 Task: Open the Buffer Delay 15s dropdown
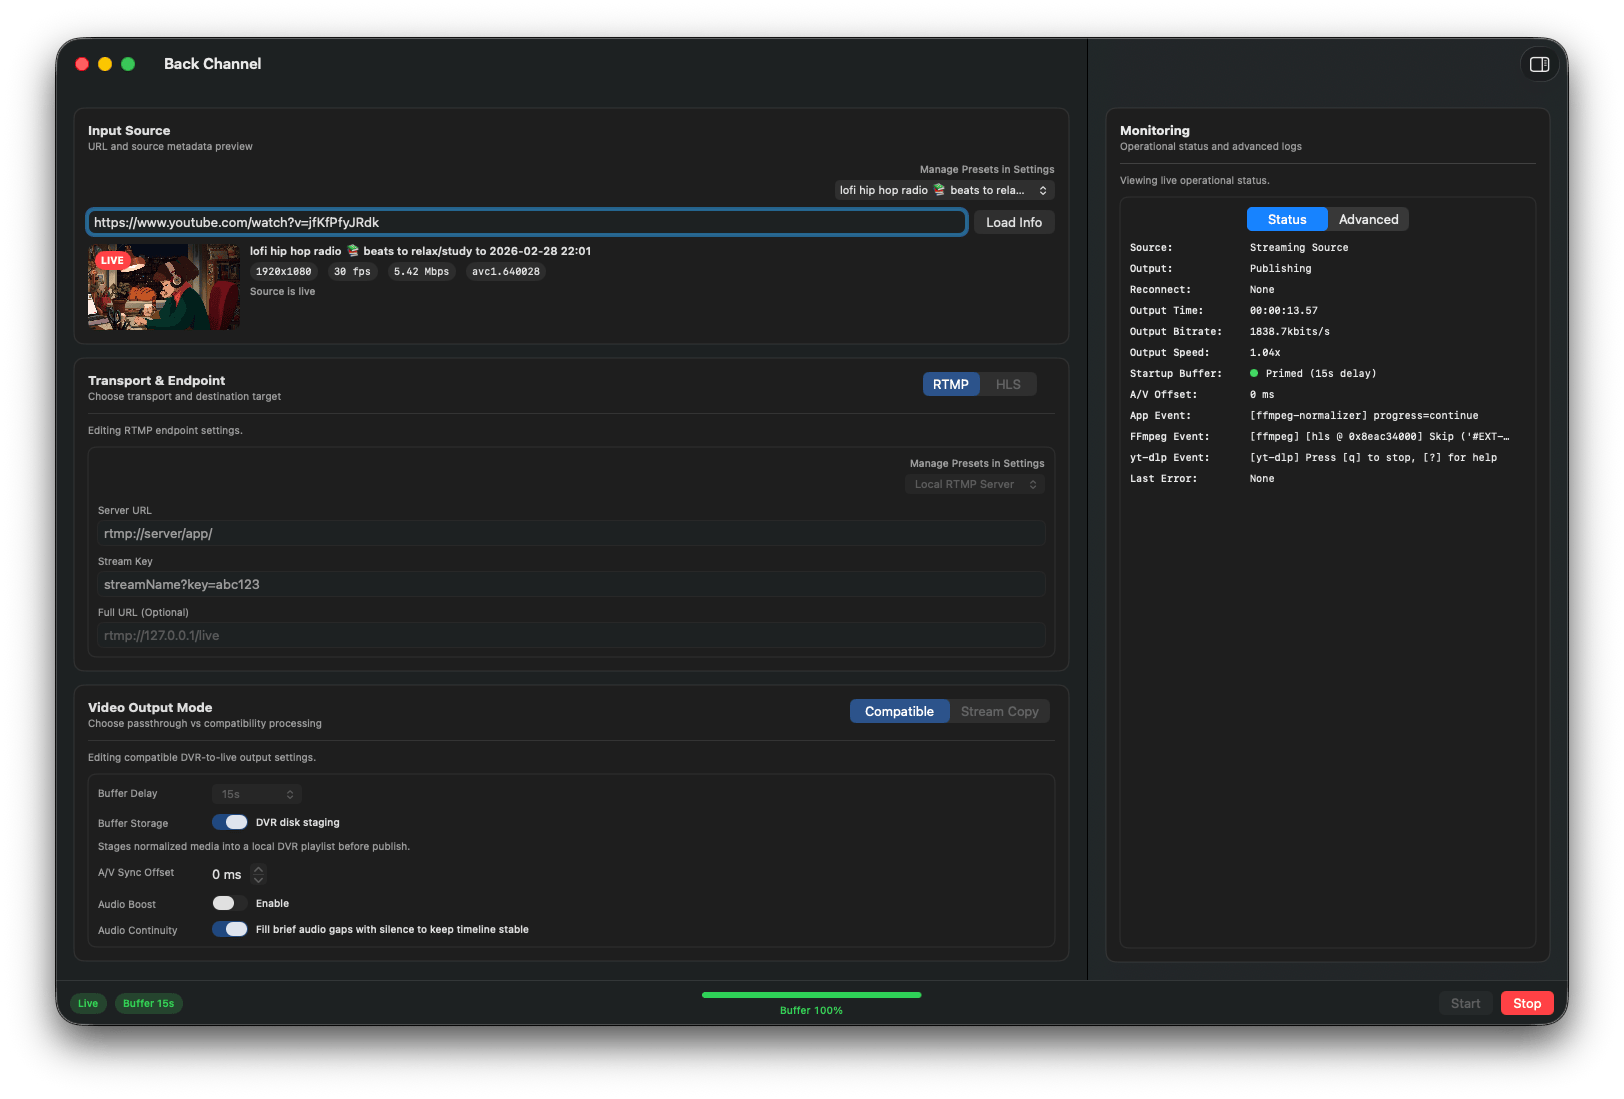point(256,793)
